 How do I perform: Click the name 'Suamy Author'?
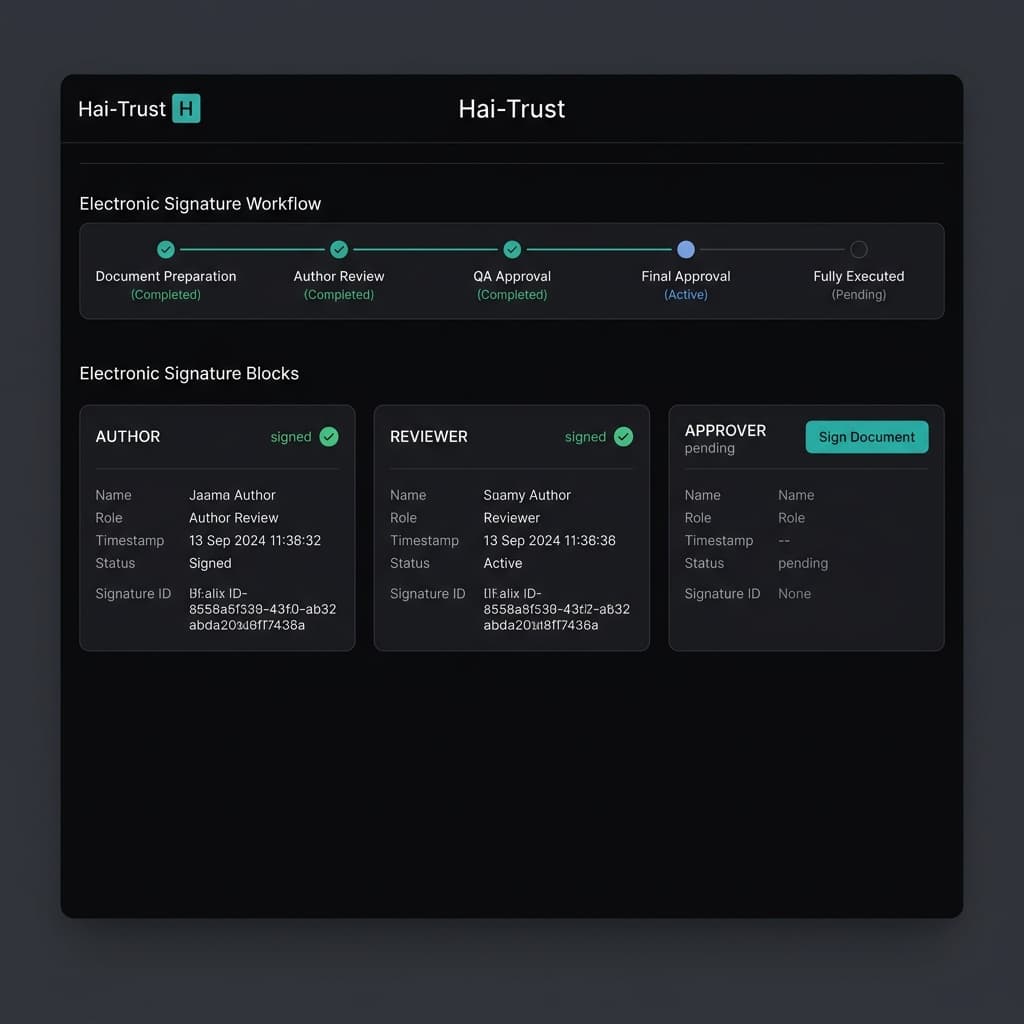click(x=527, y=495)
